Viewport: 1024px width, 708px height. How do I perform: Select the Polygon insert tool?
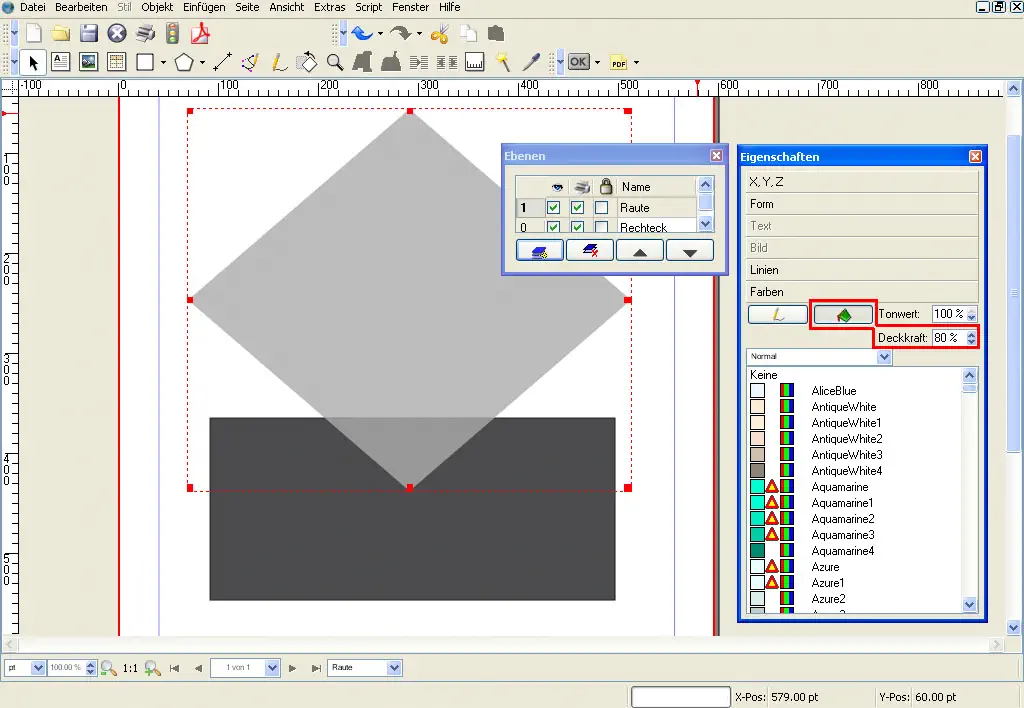(186, 61)
